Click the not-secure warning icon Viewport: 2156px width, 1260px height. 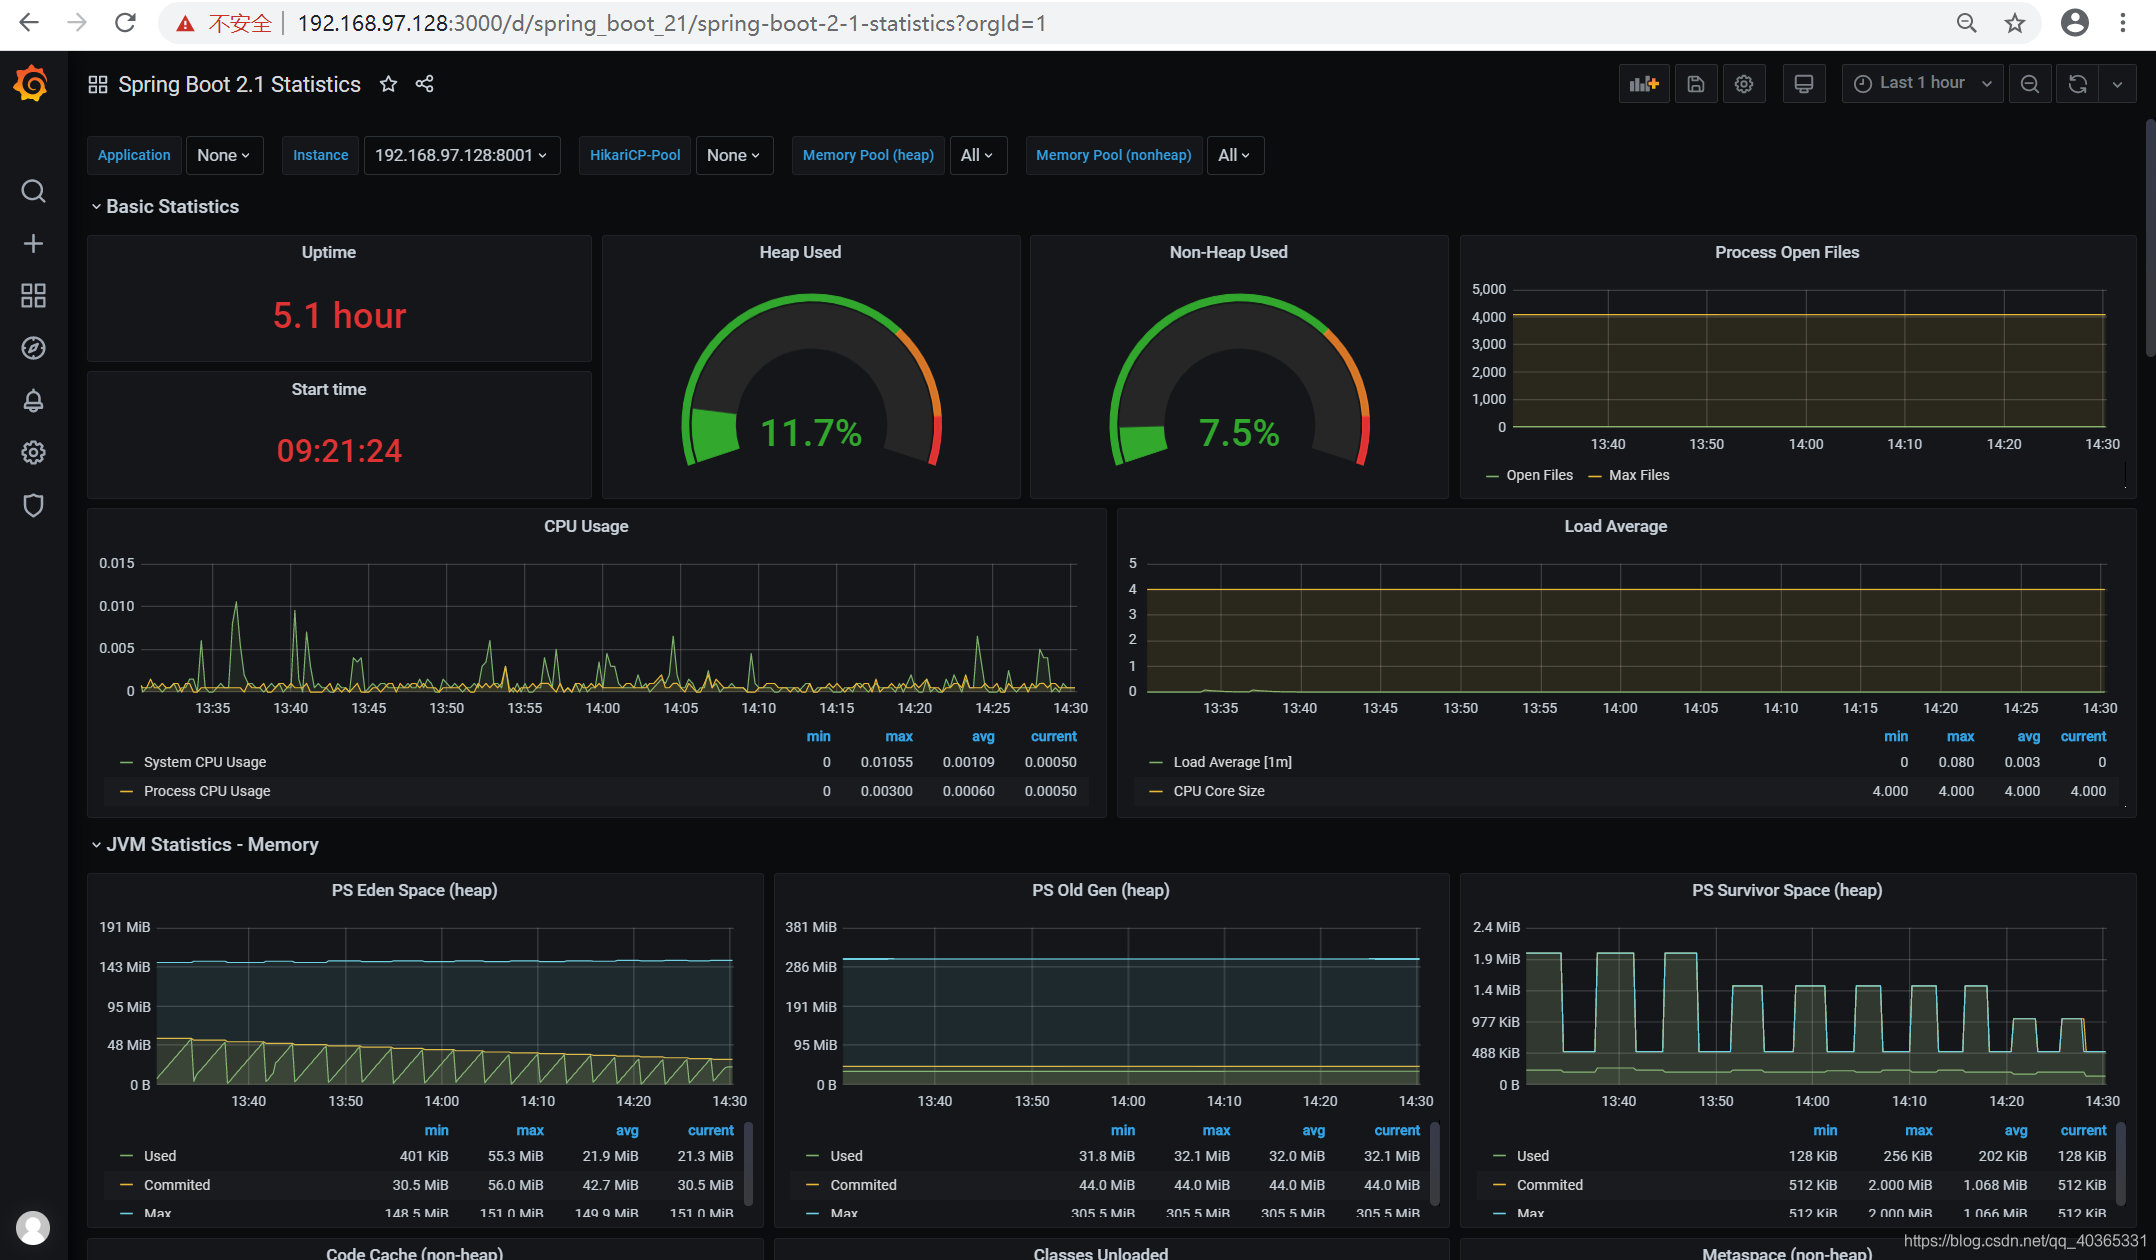[185, 24]
